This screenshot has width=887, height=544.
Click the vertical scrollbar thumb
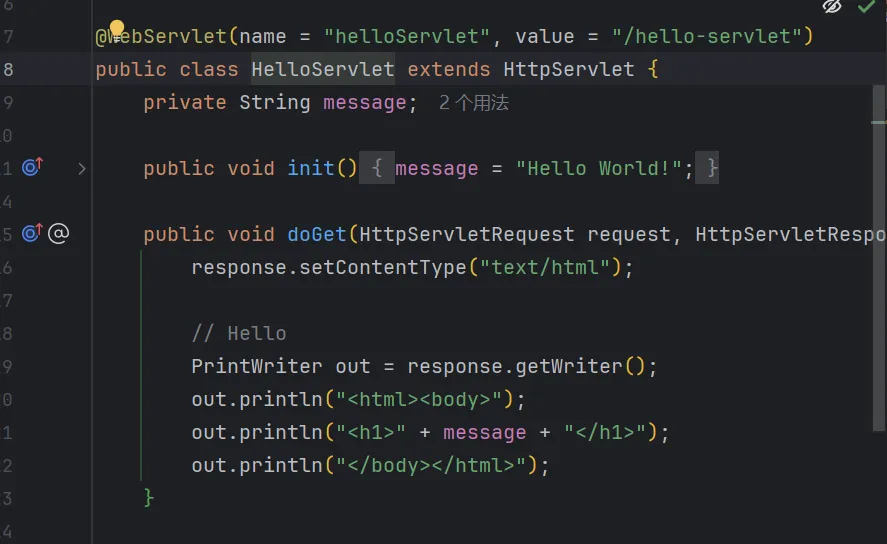click(x=879, y=257)
